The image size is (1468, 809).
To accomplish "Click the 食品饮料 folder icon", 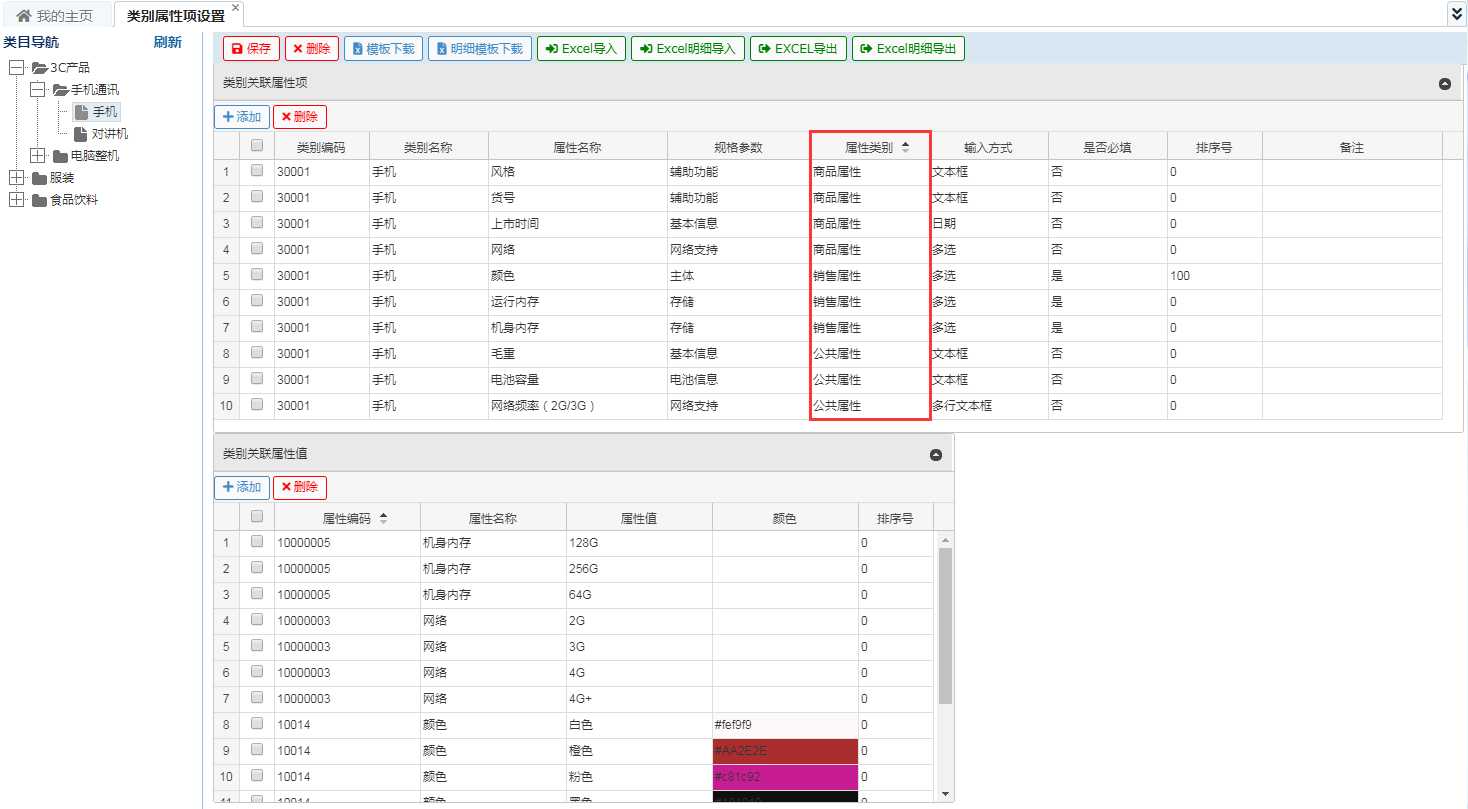I will [39, 200].
